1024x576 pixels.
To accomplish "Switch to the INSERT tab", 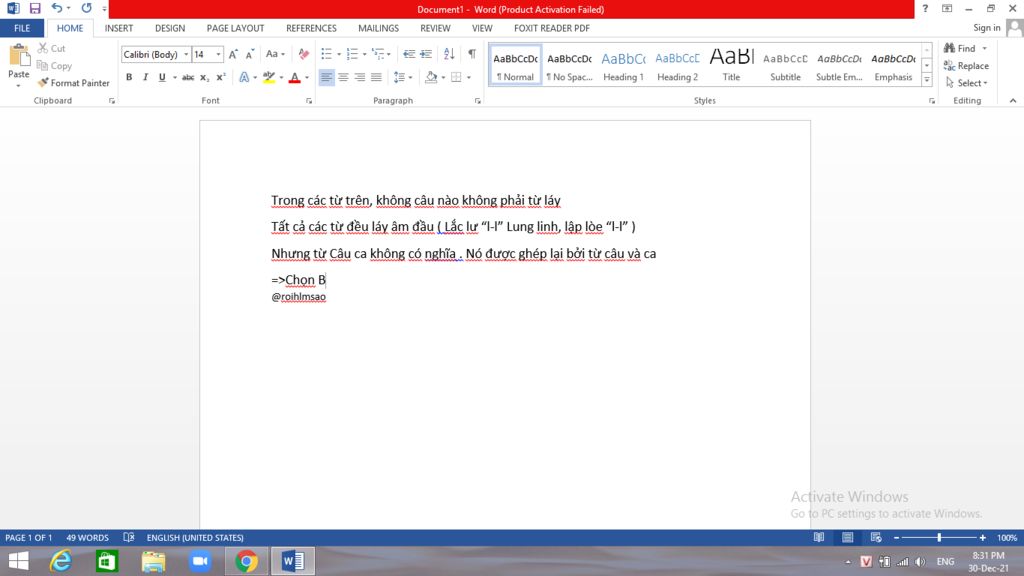I will 119,28.
